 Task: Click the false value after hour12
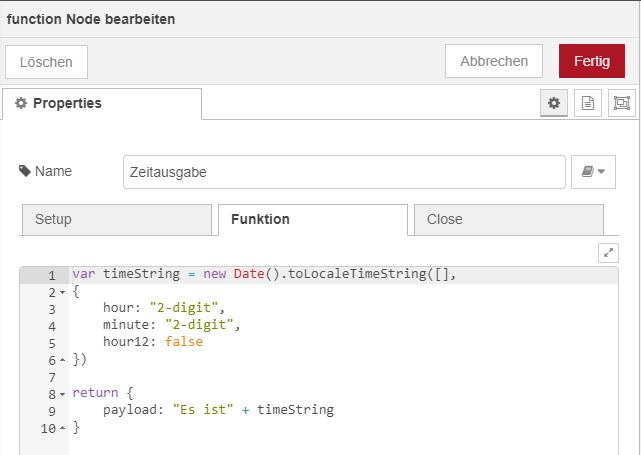point(184,342)
